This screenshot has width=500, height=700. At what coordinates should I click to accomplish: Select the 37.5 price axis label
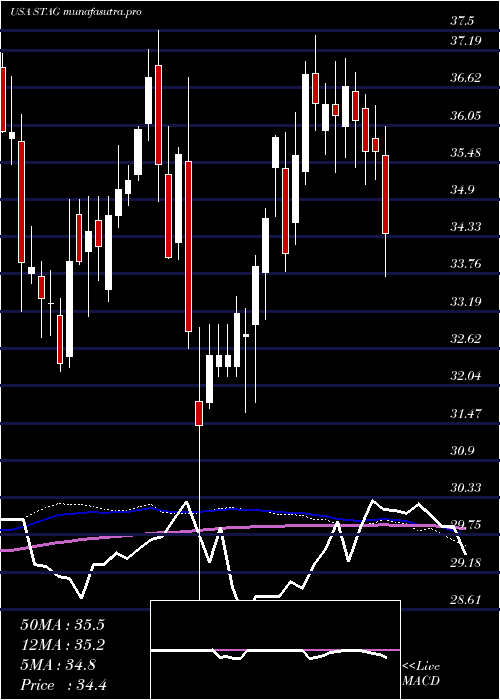click(463, 21)
